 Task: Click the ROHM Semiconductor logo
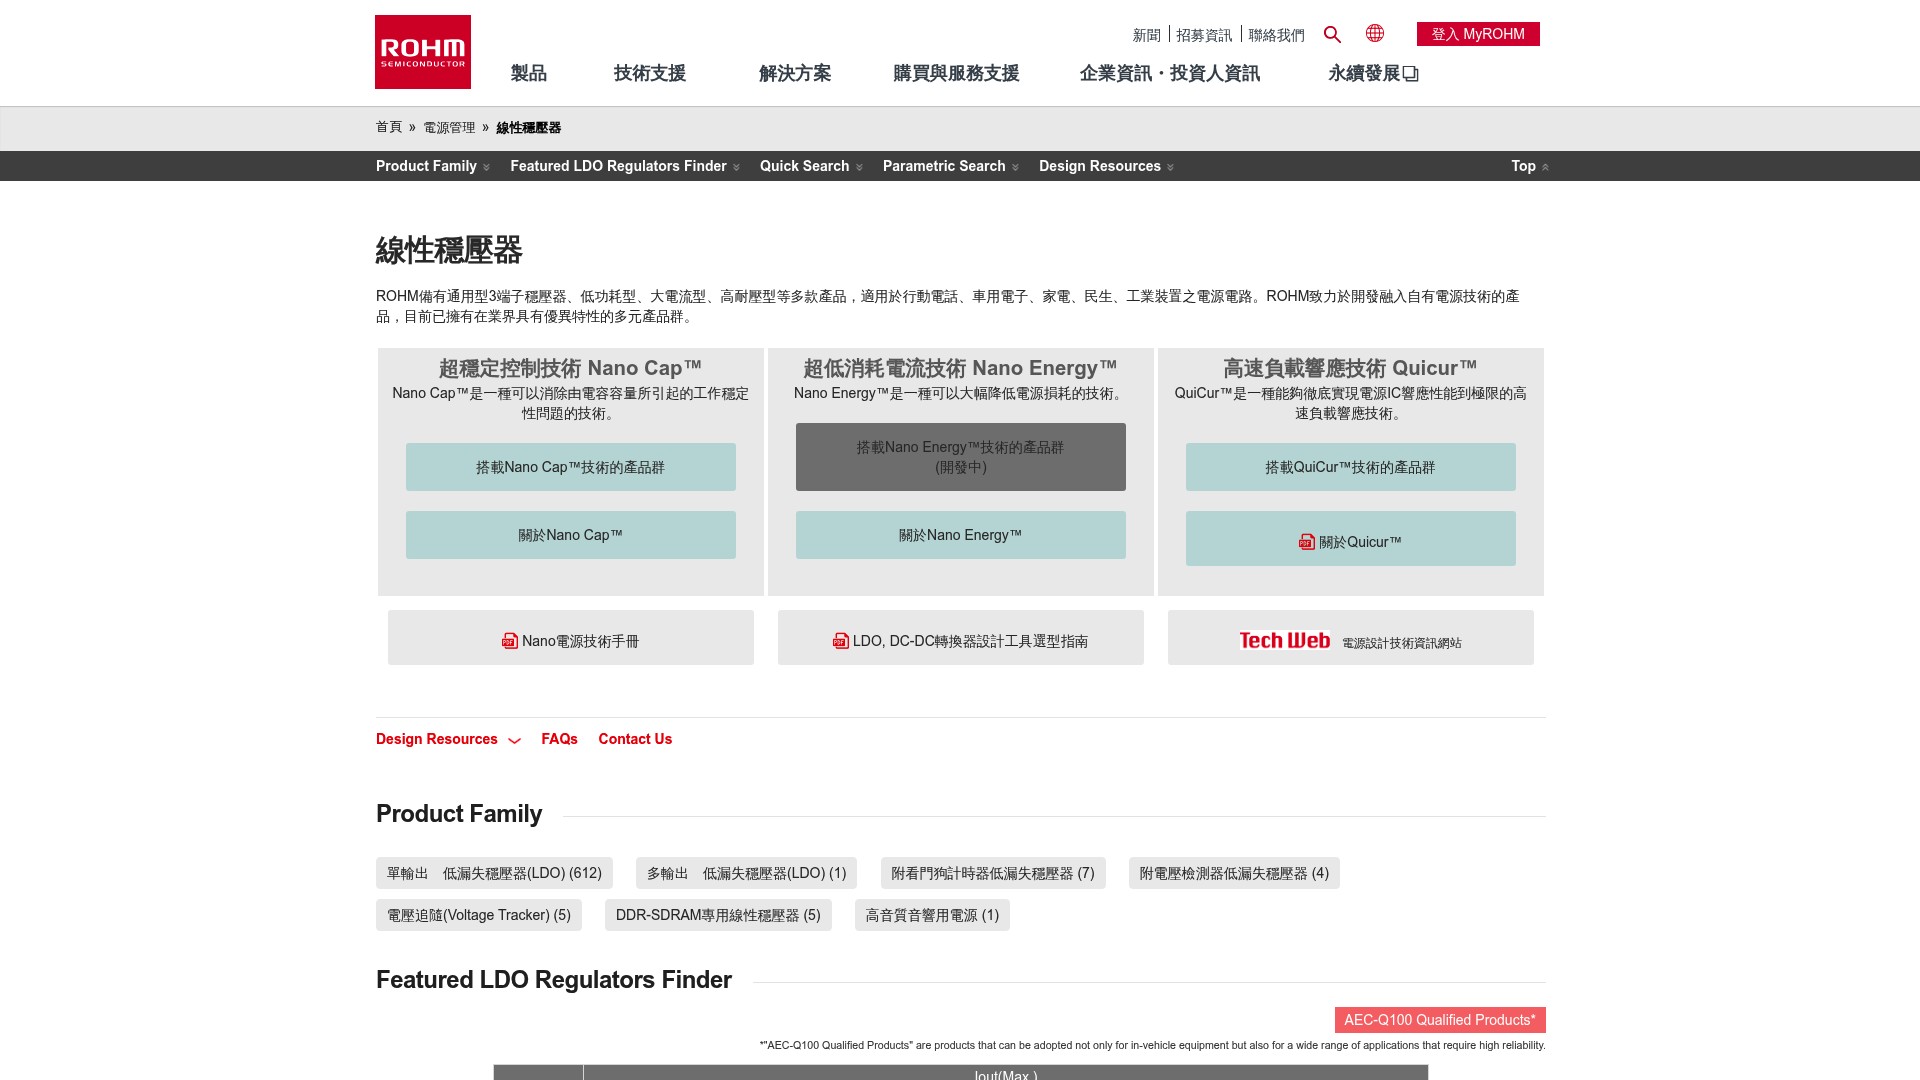(423, 52)
